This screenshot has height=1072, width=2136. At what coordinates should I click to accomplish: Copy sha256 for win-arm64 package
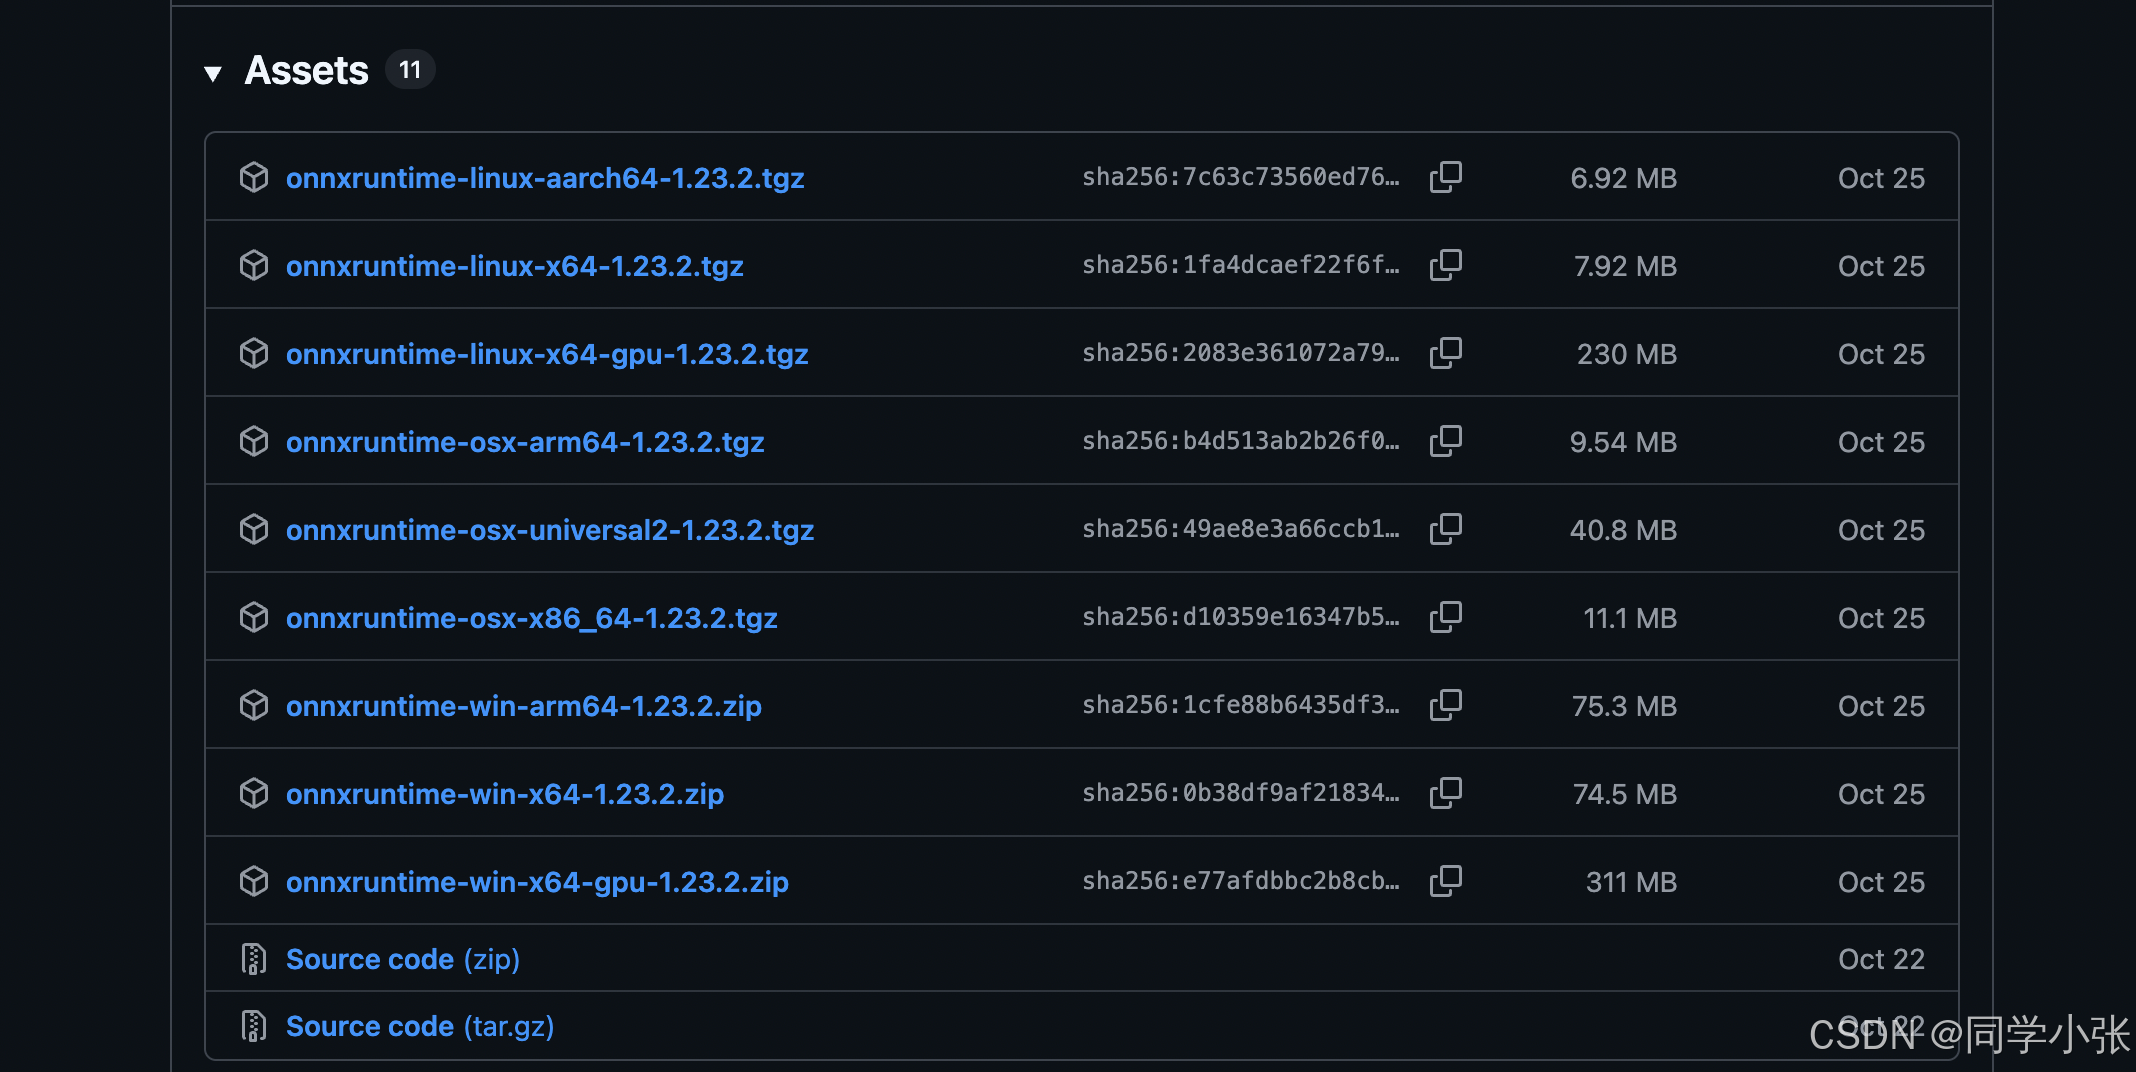(x=1445, y=705)
